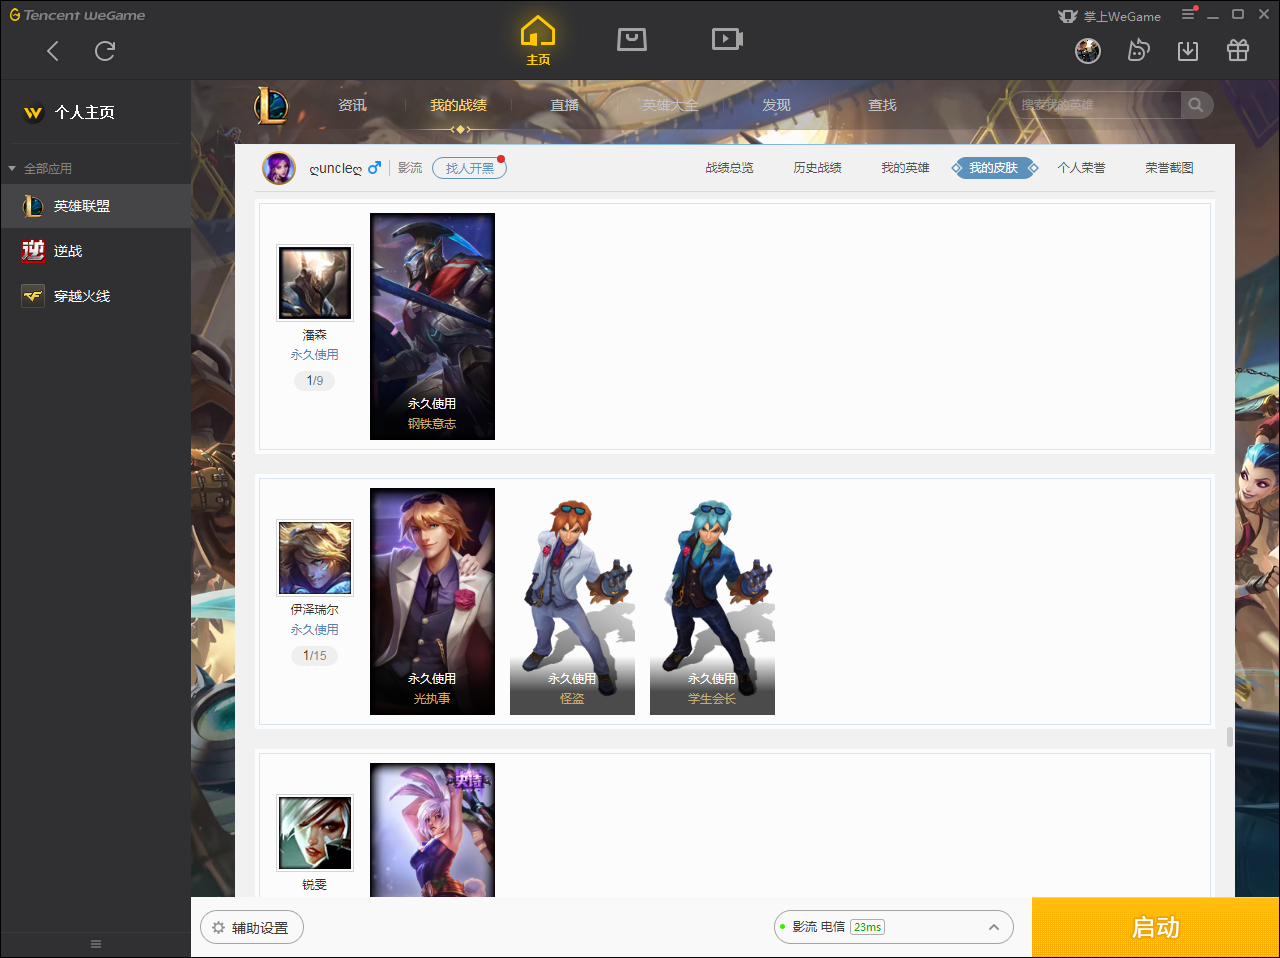Open 辅助设置 helper settings

(252, 927)
